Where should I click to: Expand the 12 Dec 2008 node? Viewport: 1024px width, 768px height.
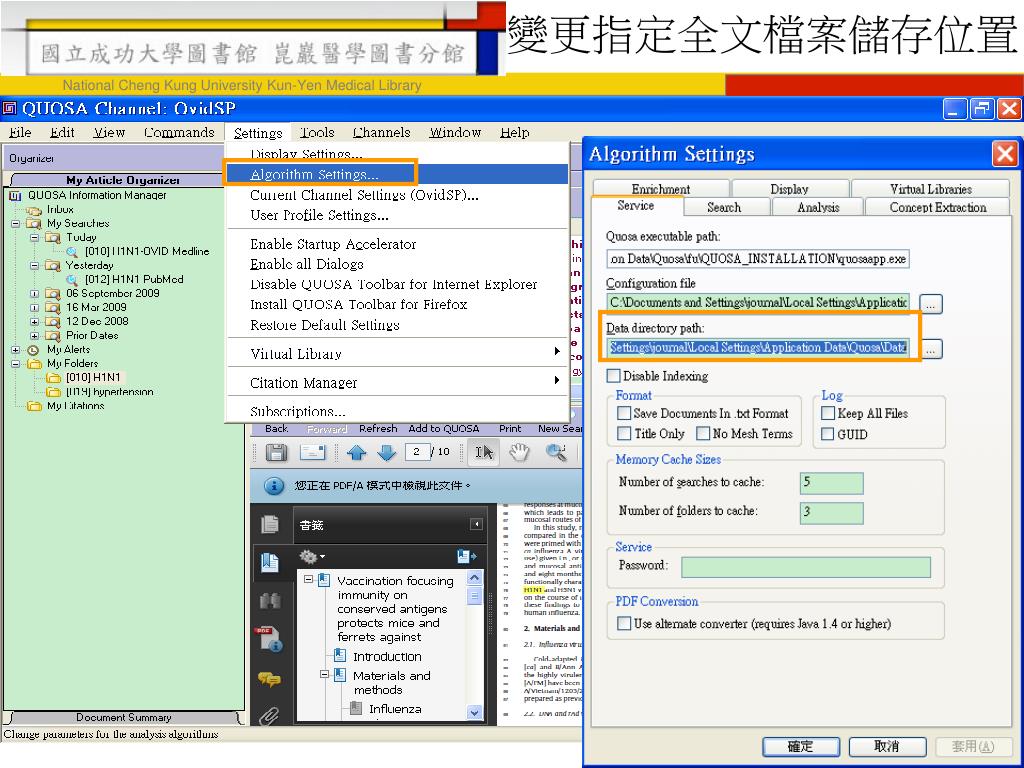pos(35,322)
